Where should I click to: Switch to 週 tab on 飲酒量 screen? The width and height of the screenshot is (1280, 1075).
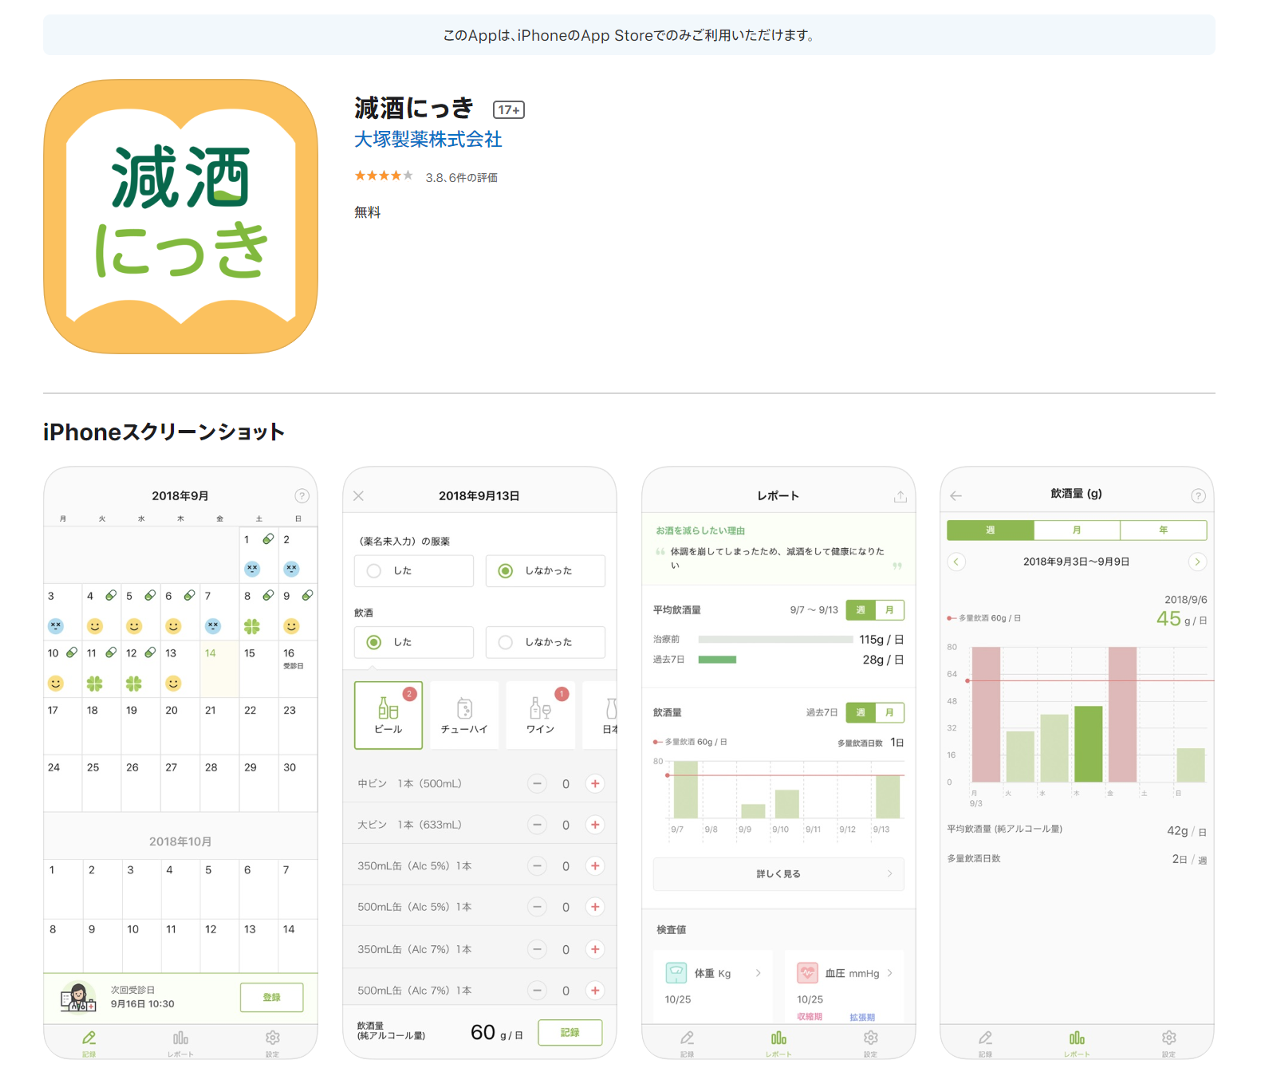[990, 530]
